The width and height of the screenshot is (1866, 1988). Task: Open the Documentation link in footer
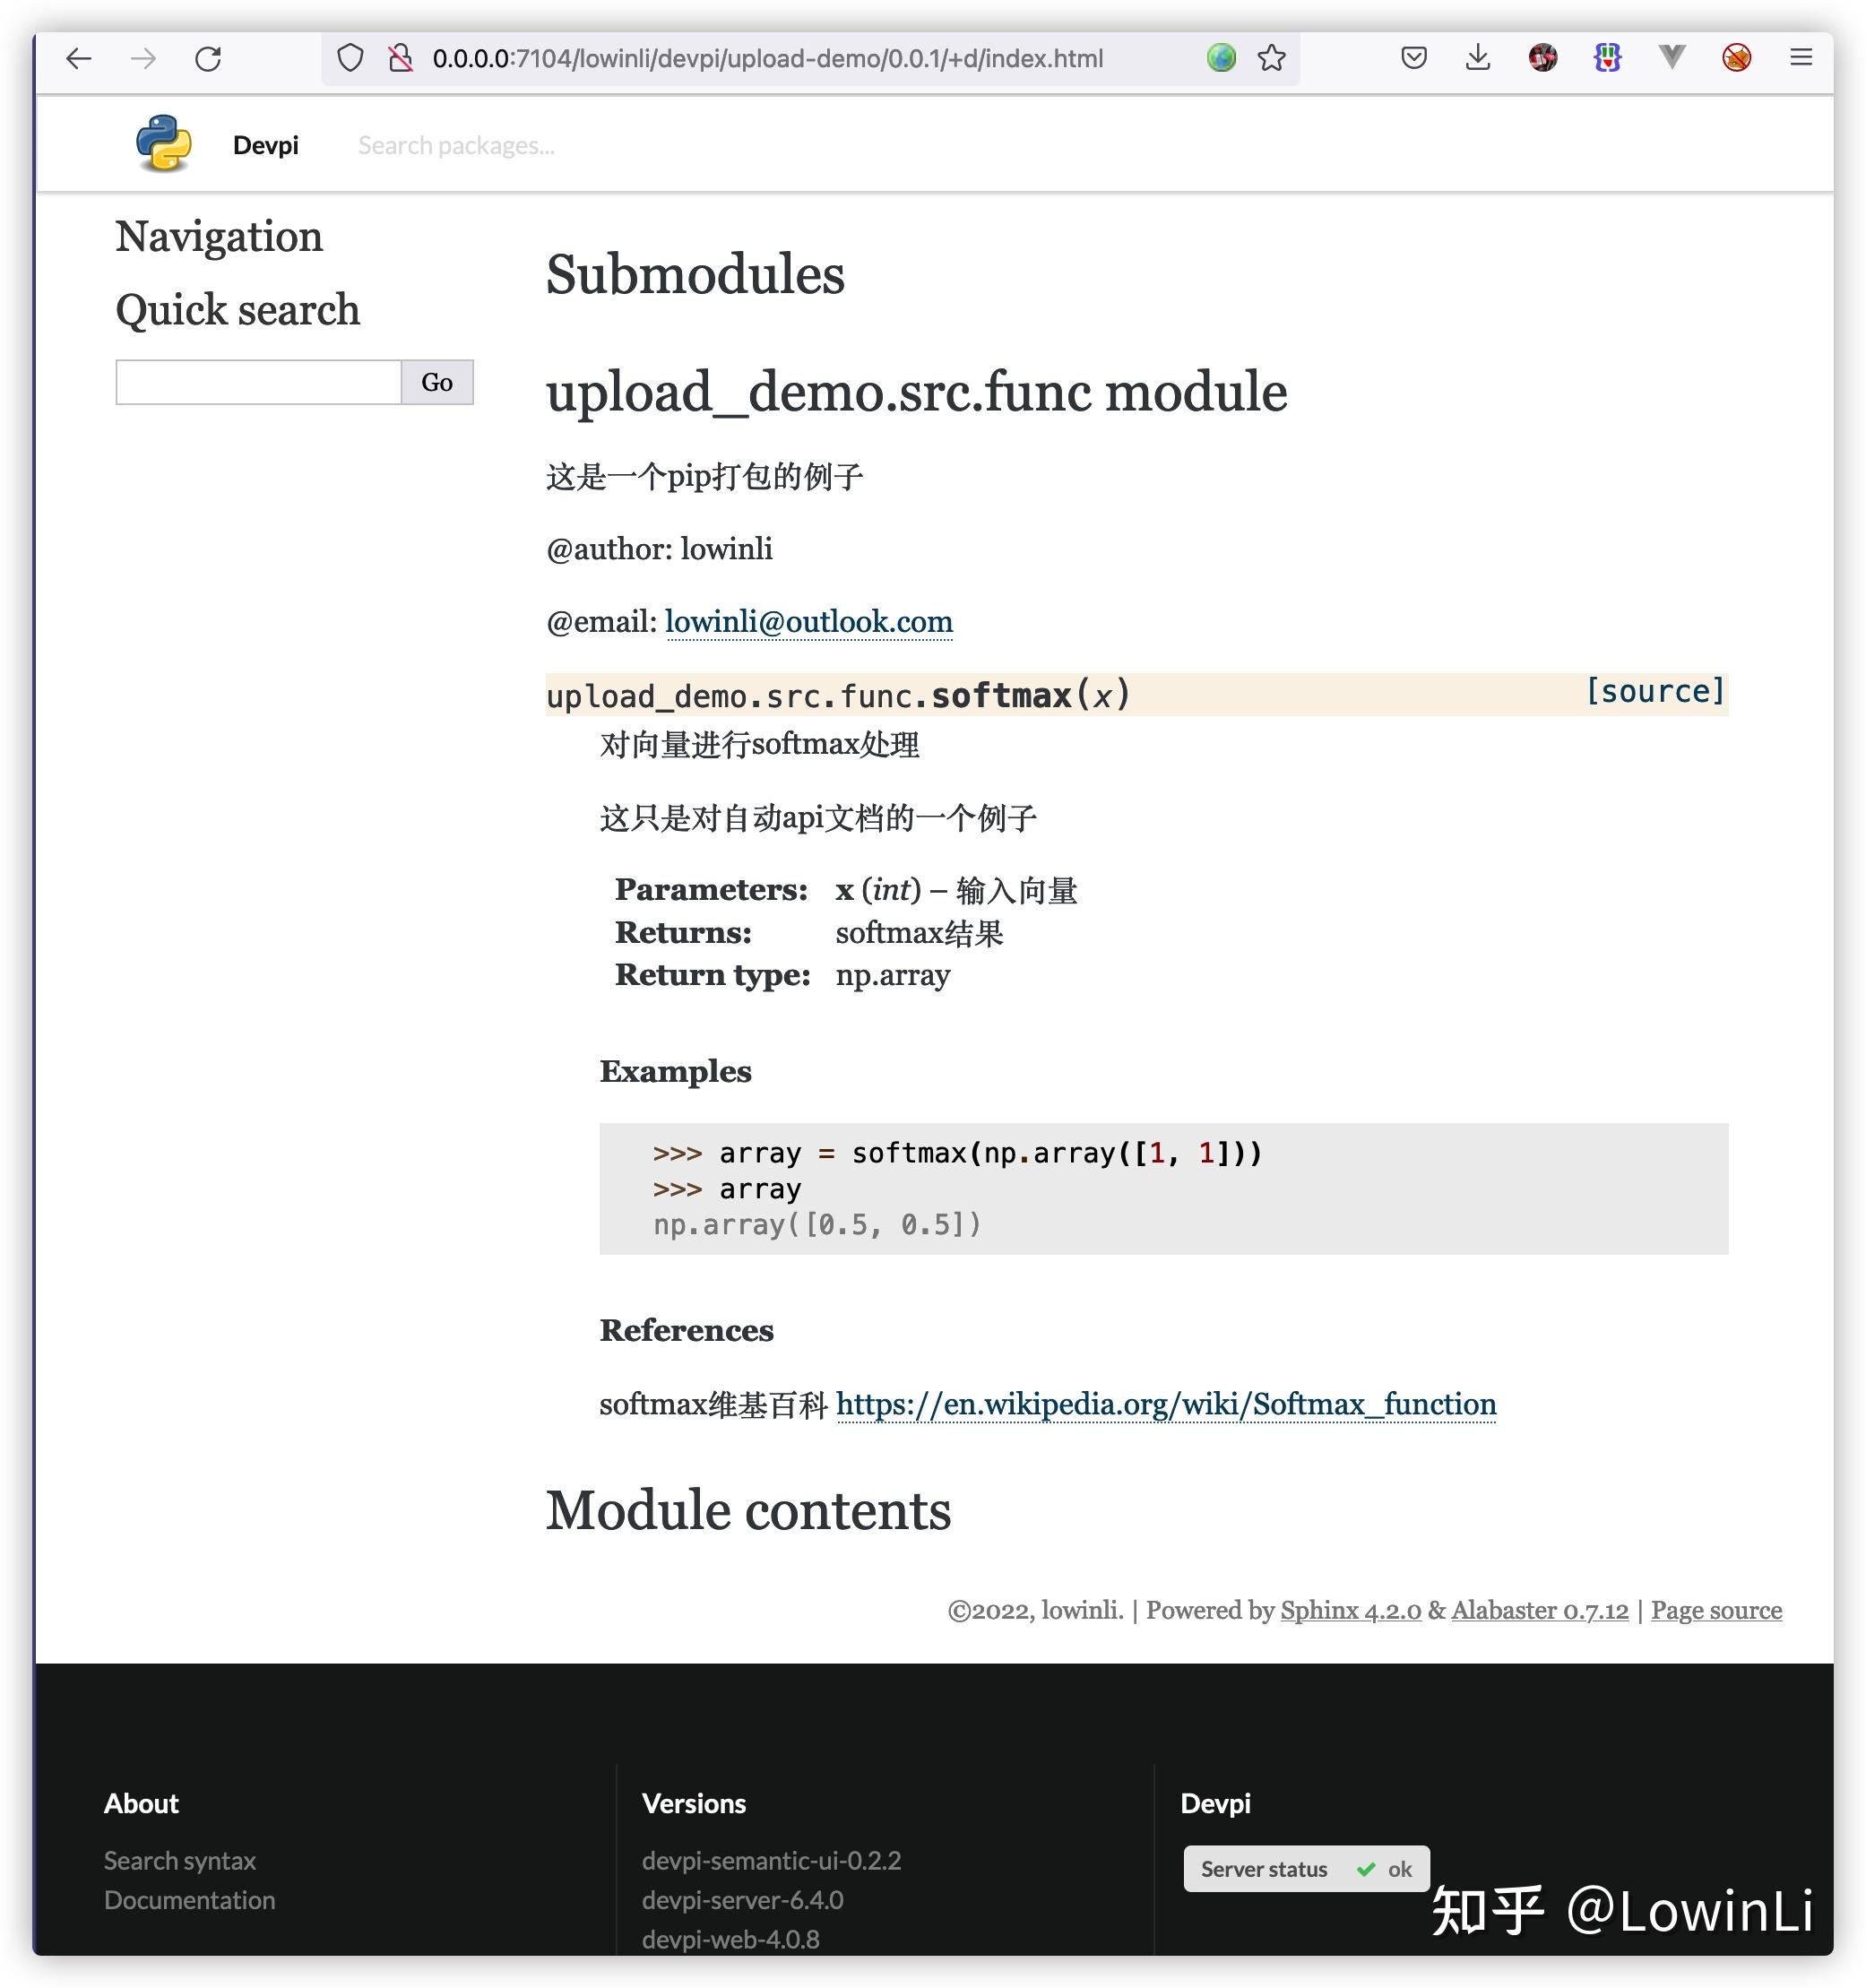pyautogui.click(x=189, y=1899)
